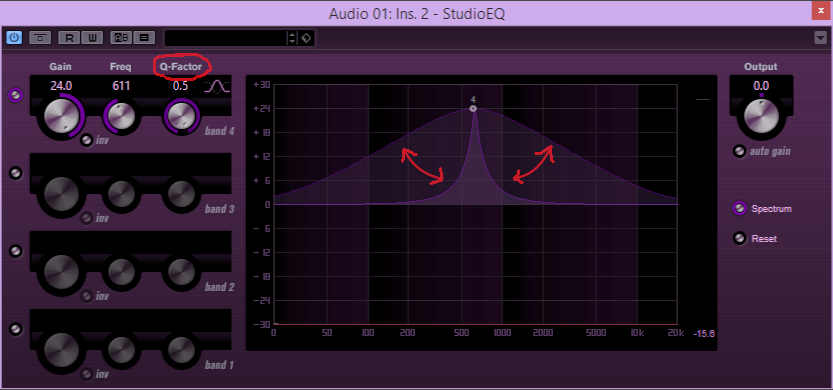Click the Freq column label
The height and width of the screenshot is (390, 833).
[121, 67]
